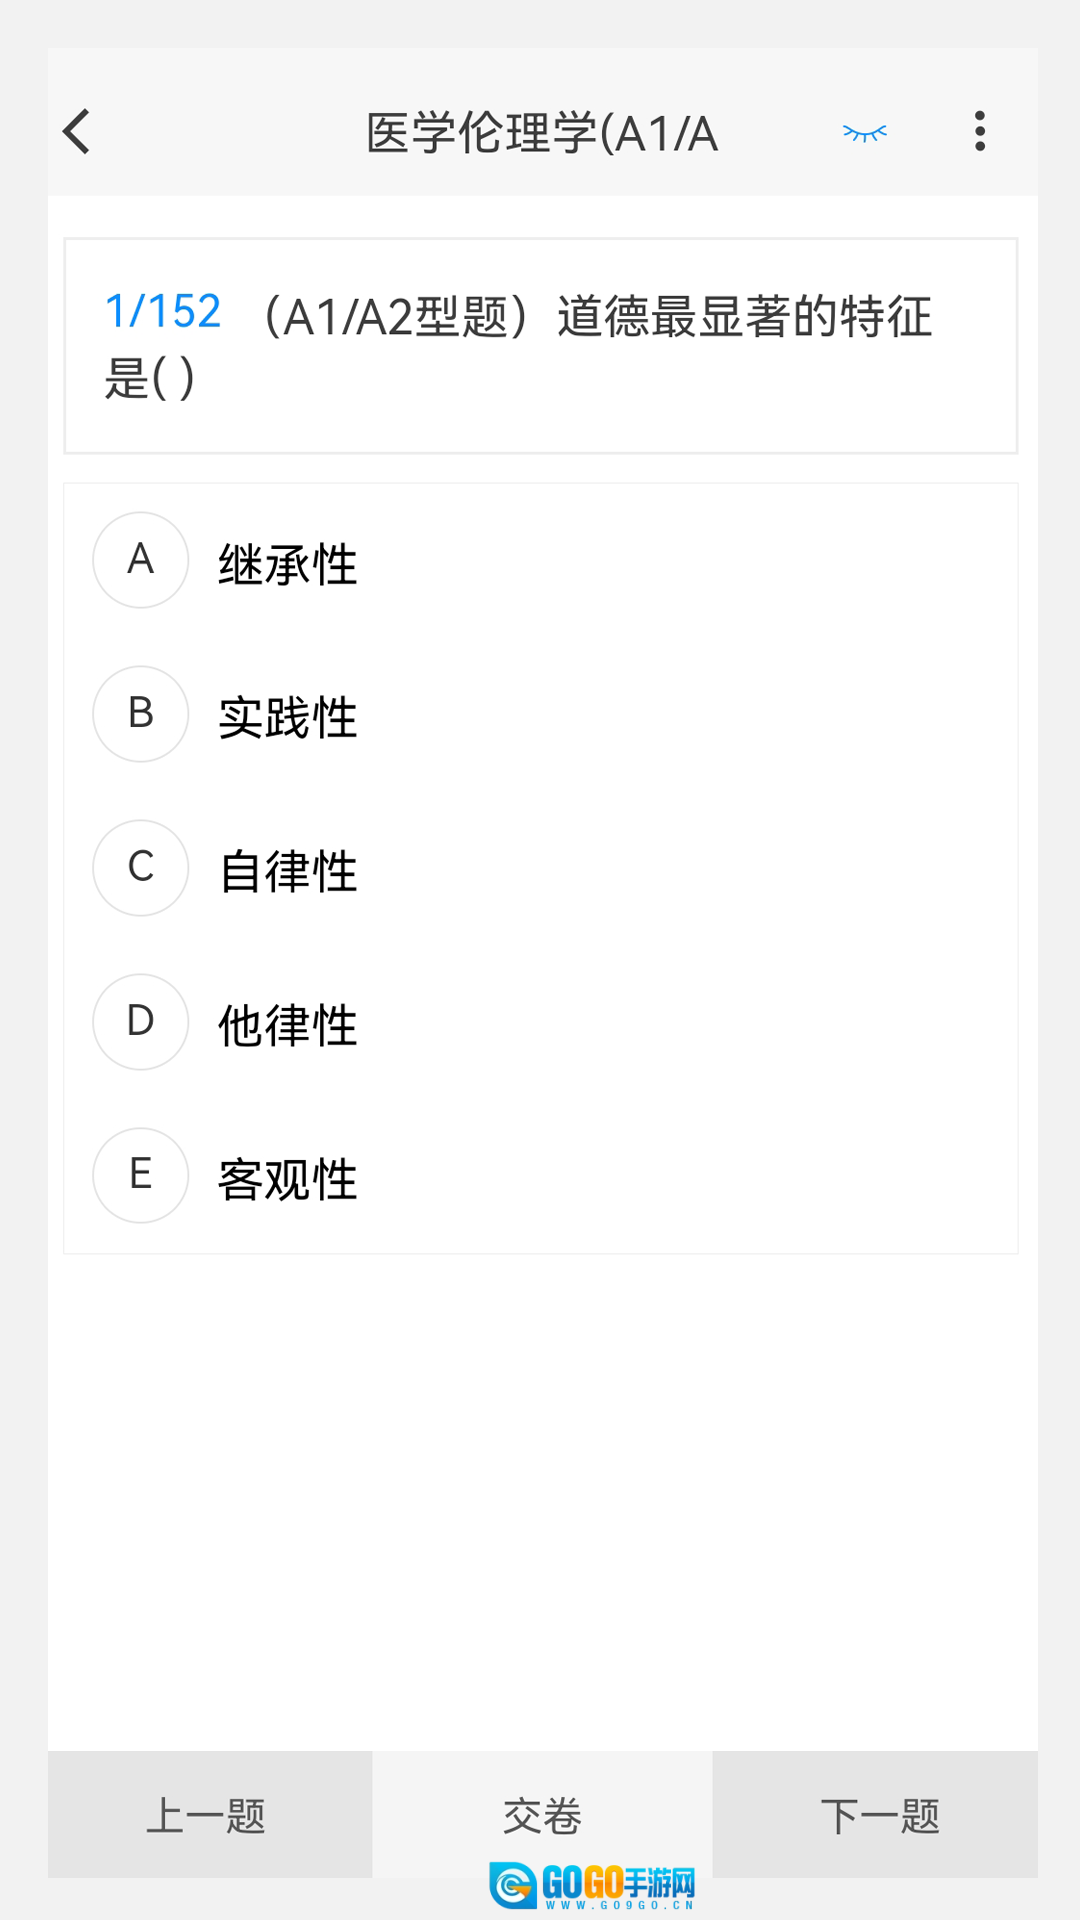This screenshot has height=1920, width=1080.
Task: Select option B radio circle
Action: point(141,714)
